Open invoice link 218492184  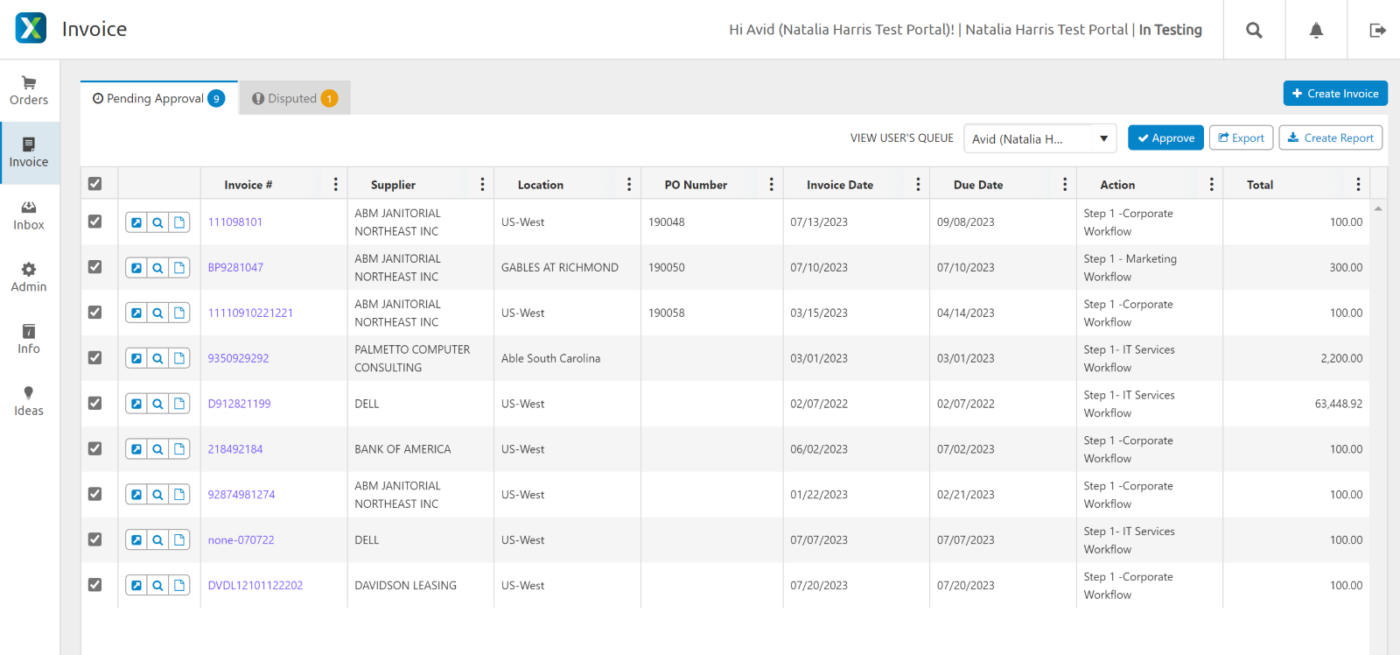[x=235, y=450]
